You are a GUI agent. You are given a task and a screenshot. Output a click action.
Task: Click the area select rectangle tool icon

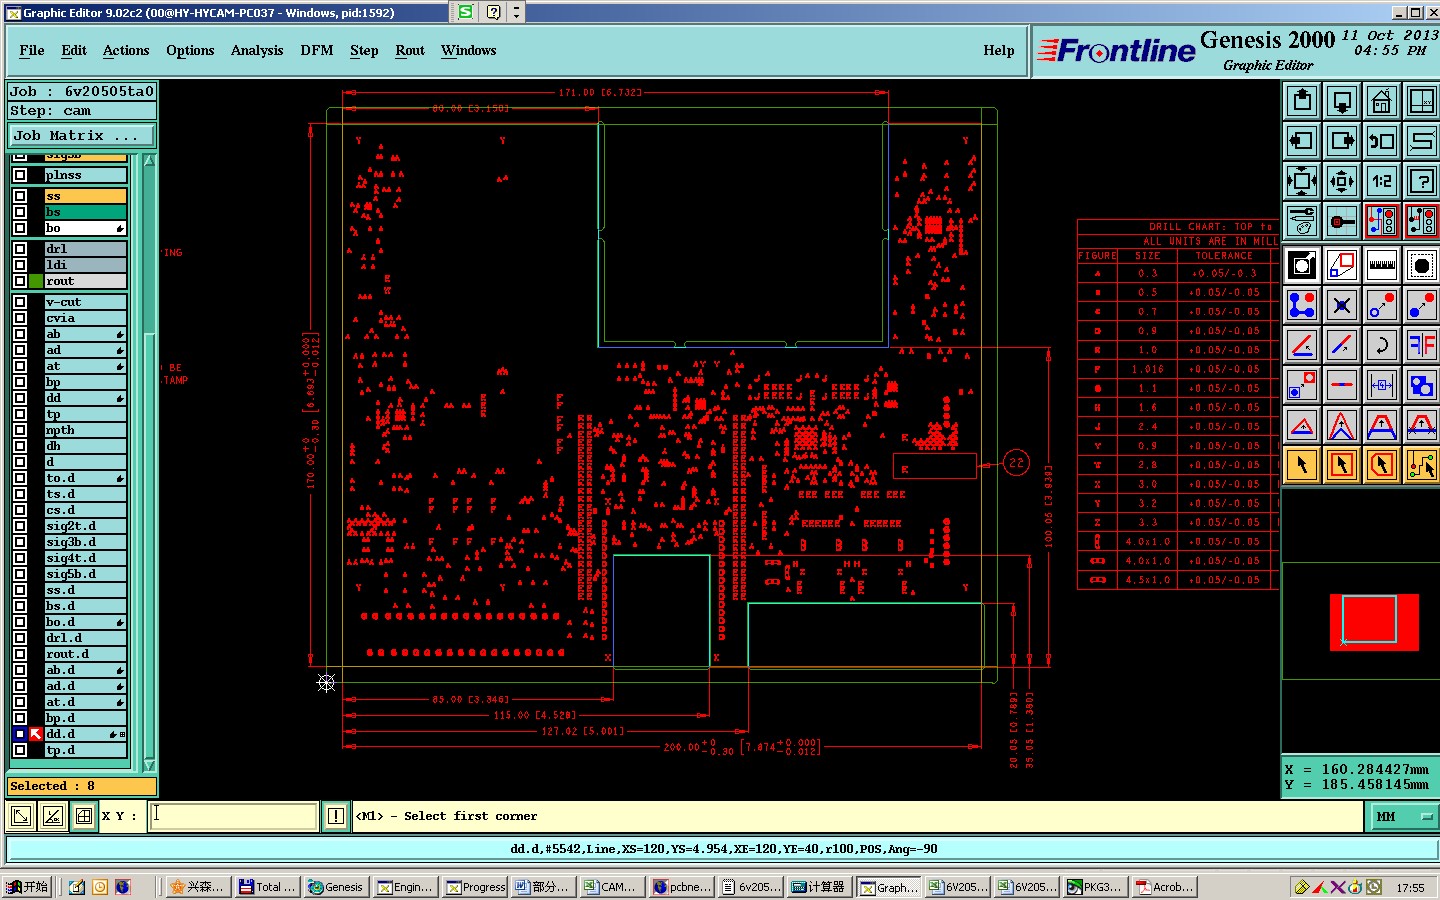pyautogui.click(x=1342, y=265)
